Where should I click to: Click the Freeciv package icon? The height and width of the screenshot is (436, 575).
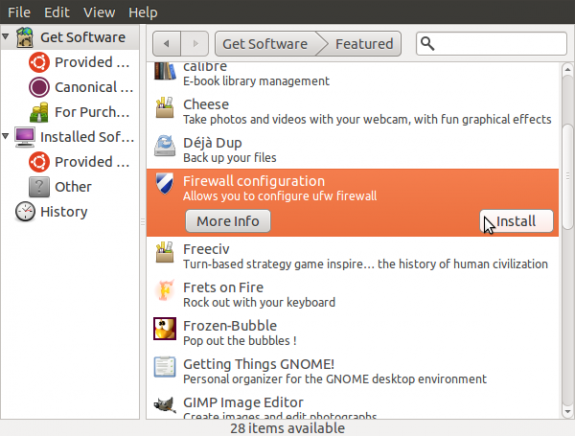point(165,252)
